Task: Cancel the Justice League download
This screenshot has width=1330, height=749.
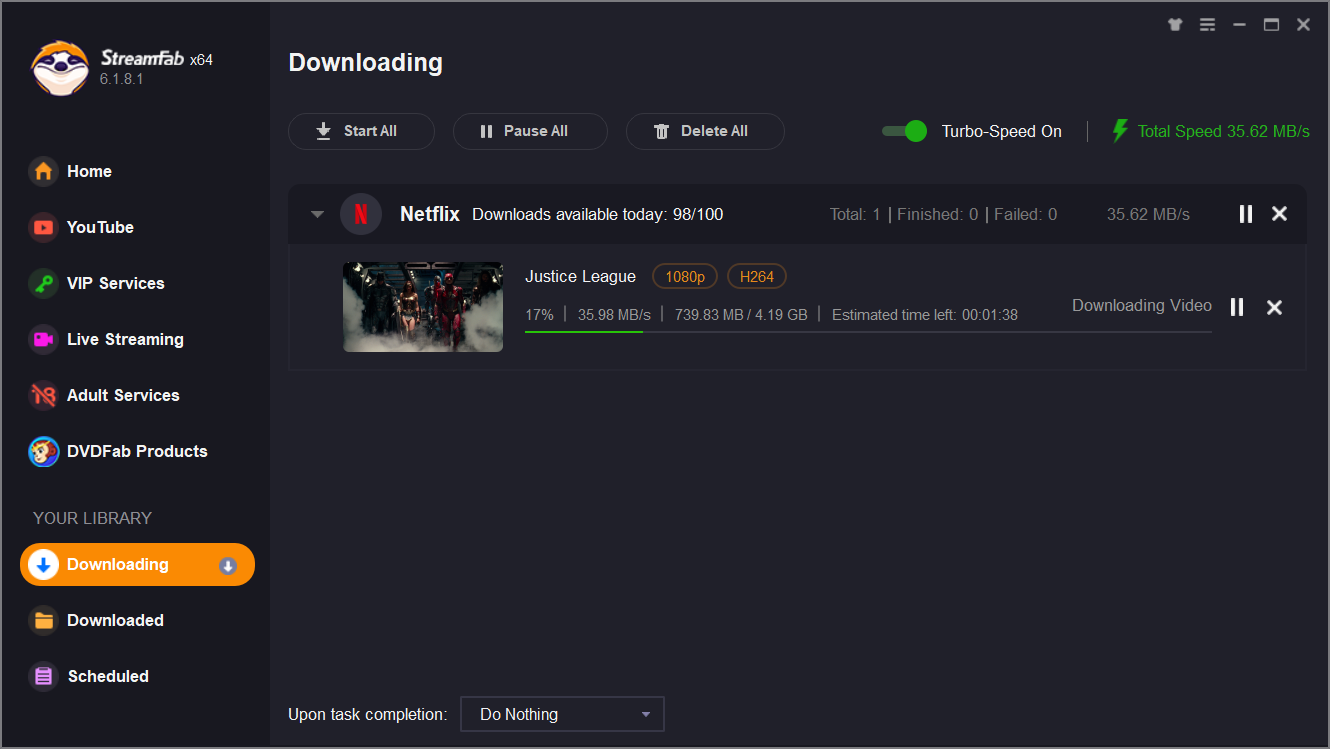Action: coord(1274,307)
